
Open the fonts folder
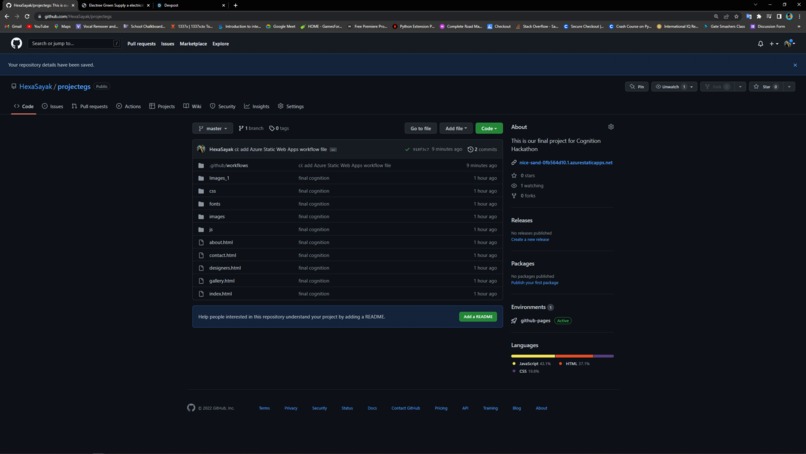(x=214, y=204)
